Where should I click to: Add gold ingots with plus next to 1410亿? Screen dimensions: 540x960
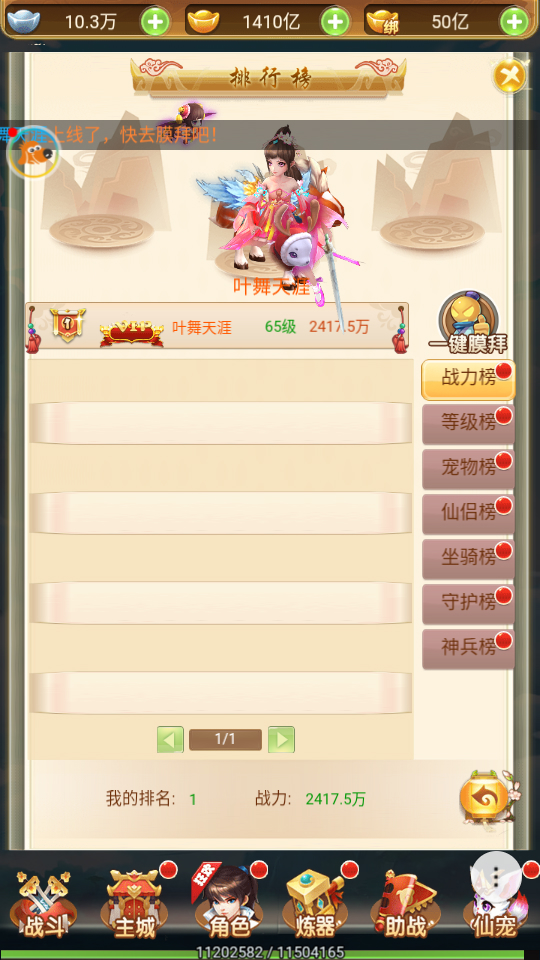pyautogui.click(x=336, y=23)
